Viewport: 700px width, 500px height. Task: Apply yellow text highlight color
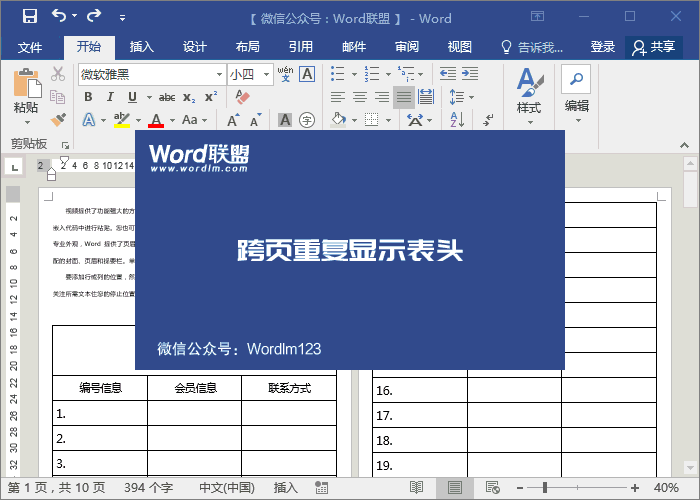(121, 120)
